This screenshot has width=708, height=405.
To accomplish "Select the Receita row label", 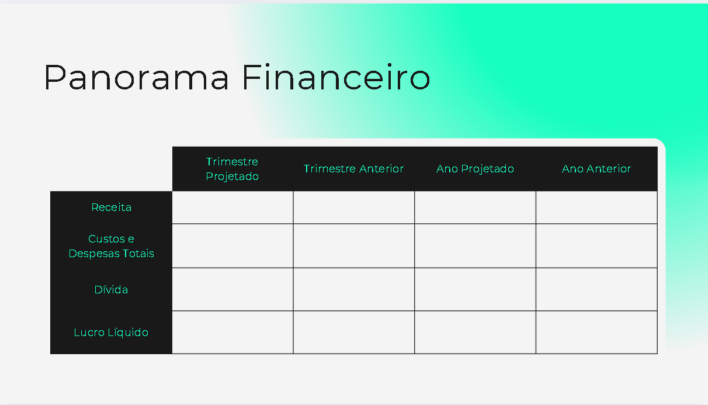I will 111,207.
